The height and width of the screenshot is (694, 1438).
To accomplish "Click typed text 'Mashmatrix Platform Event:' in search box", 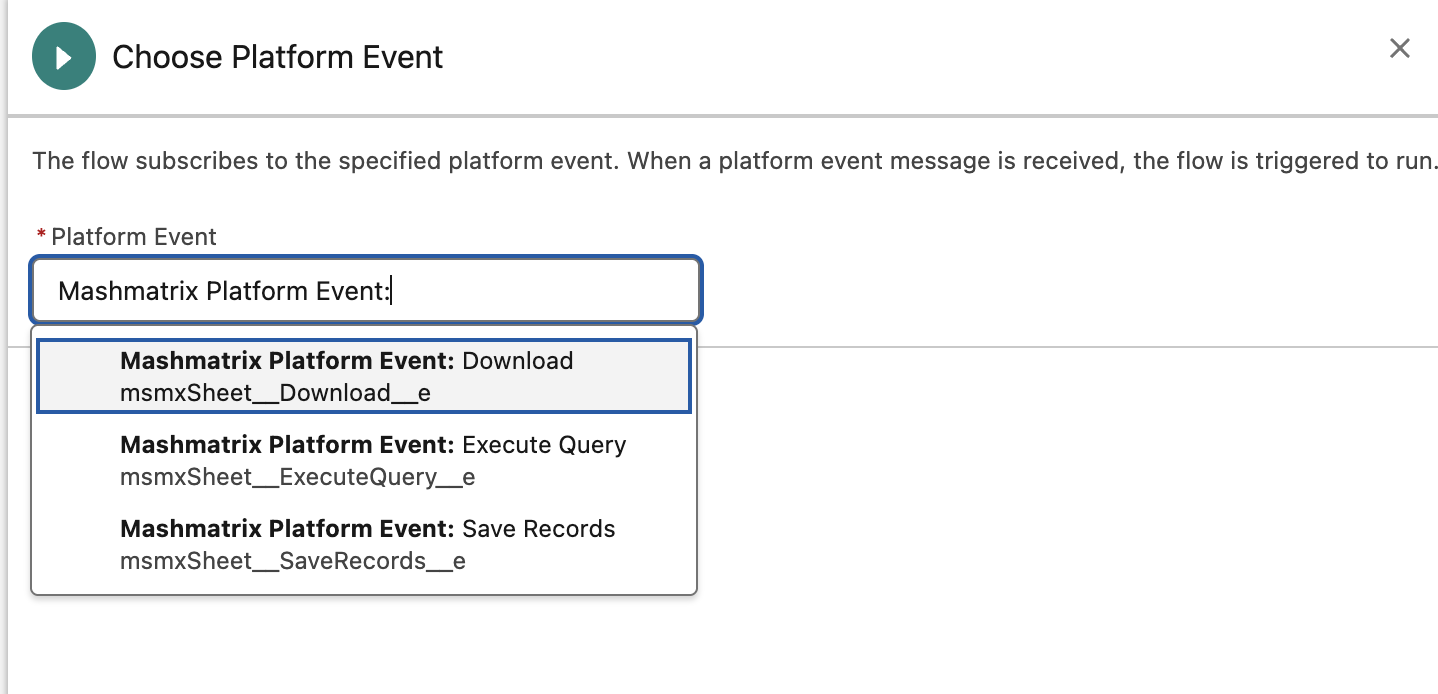I will click(x=224, y=291).
